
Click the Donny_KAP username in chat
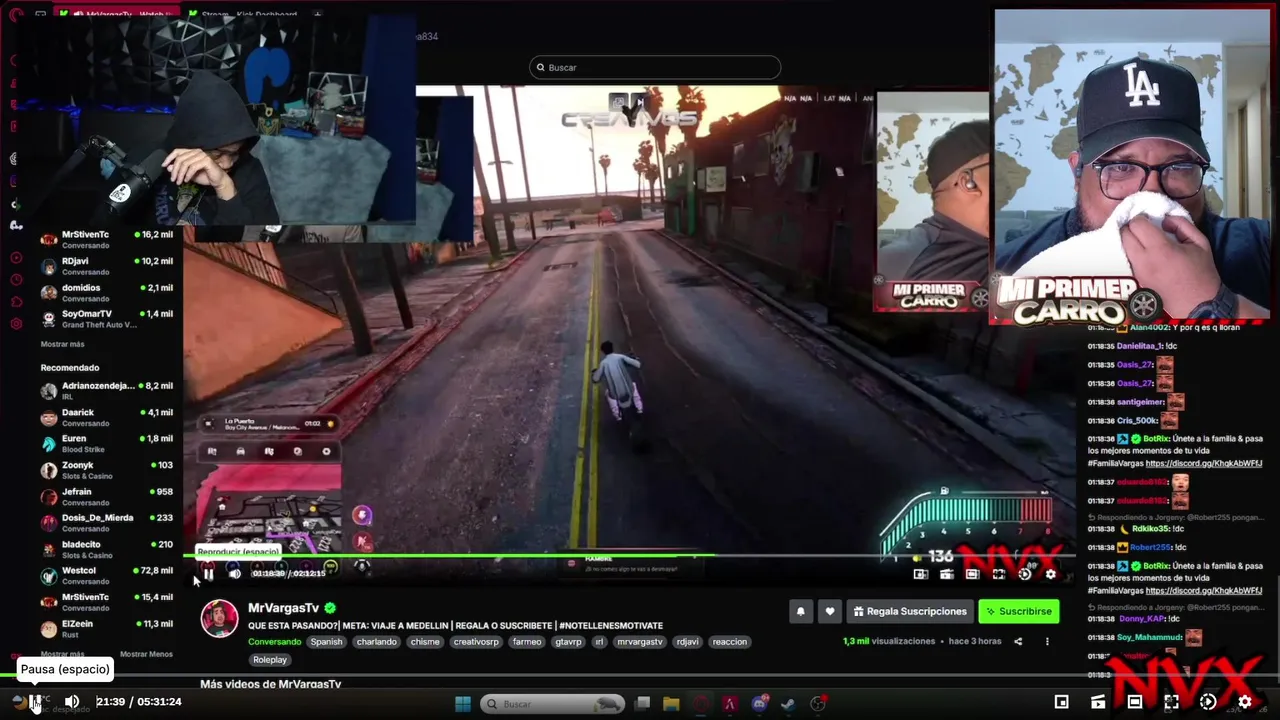(x=1139, y=619)
